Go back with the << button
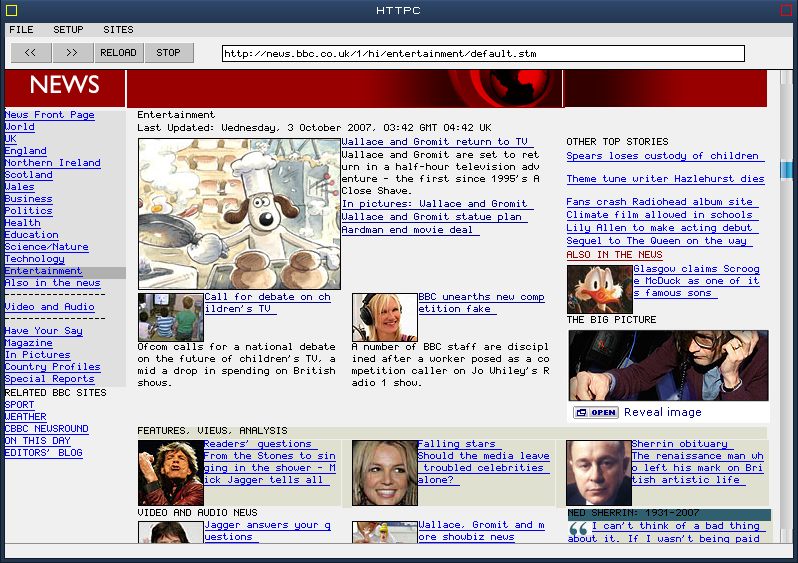Viewport: 798px width, 563px height. (31, 52)
